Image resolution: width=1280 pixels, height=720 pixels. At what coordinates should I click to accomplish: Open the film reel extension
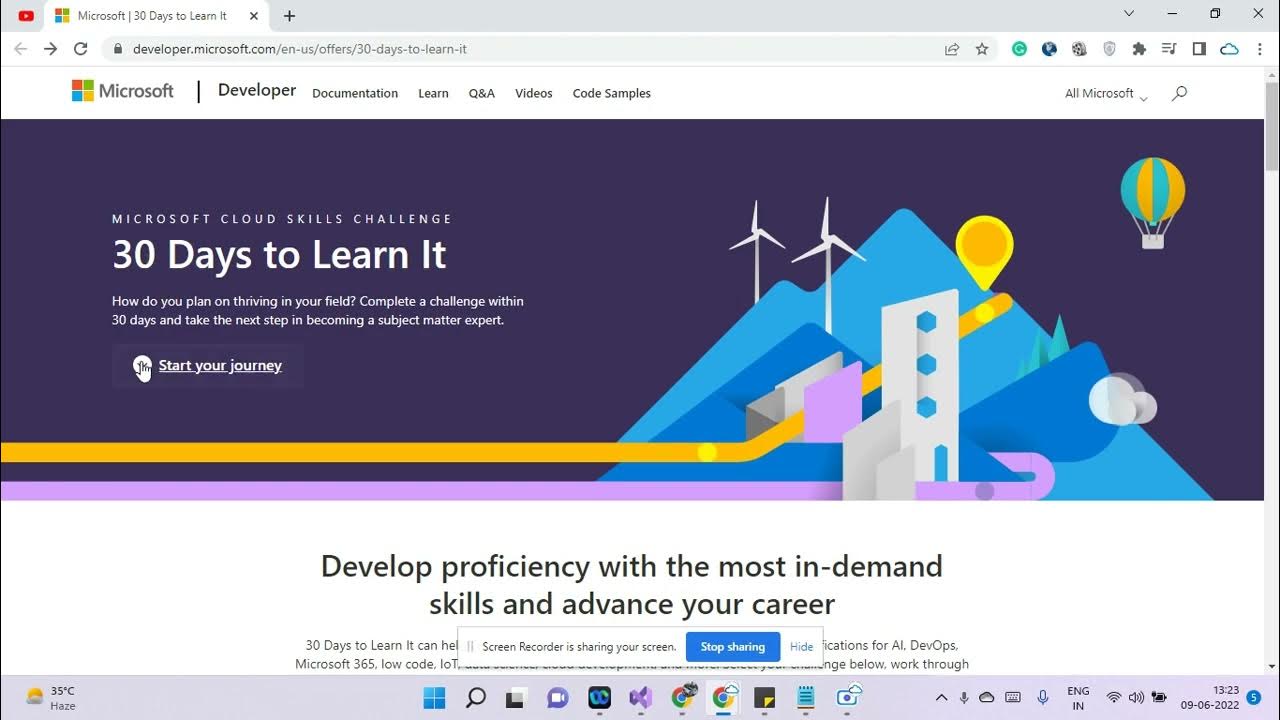(1079, 49)
